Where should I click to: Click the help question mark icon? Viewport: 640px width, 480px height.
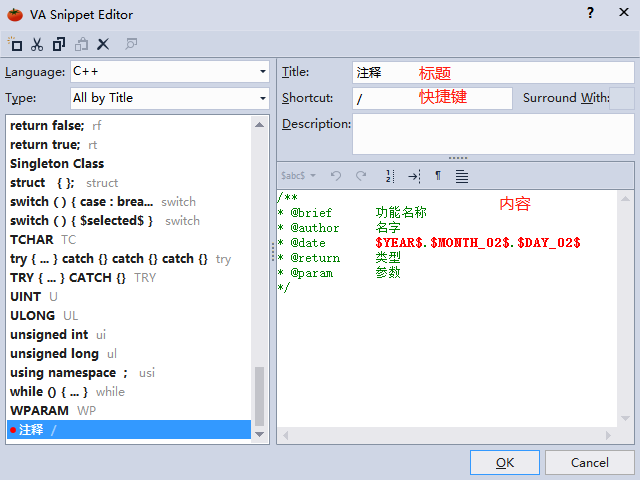(590, 13)
